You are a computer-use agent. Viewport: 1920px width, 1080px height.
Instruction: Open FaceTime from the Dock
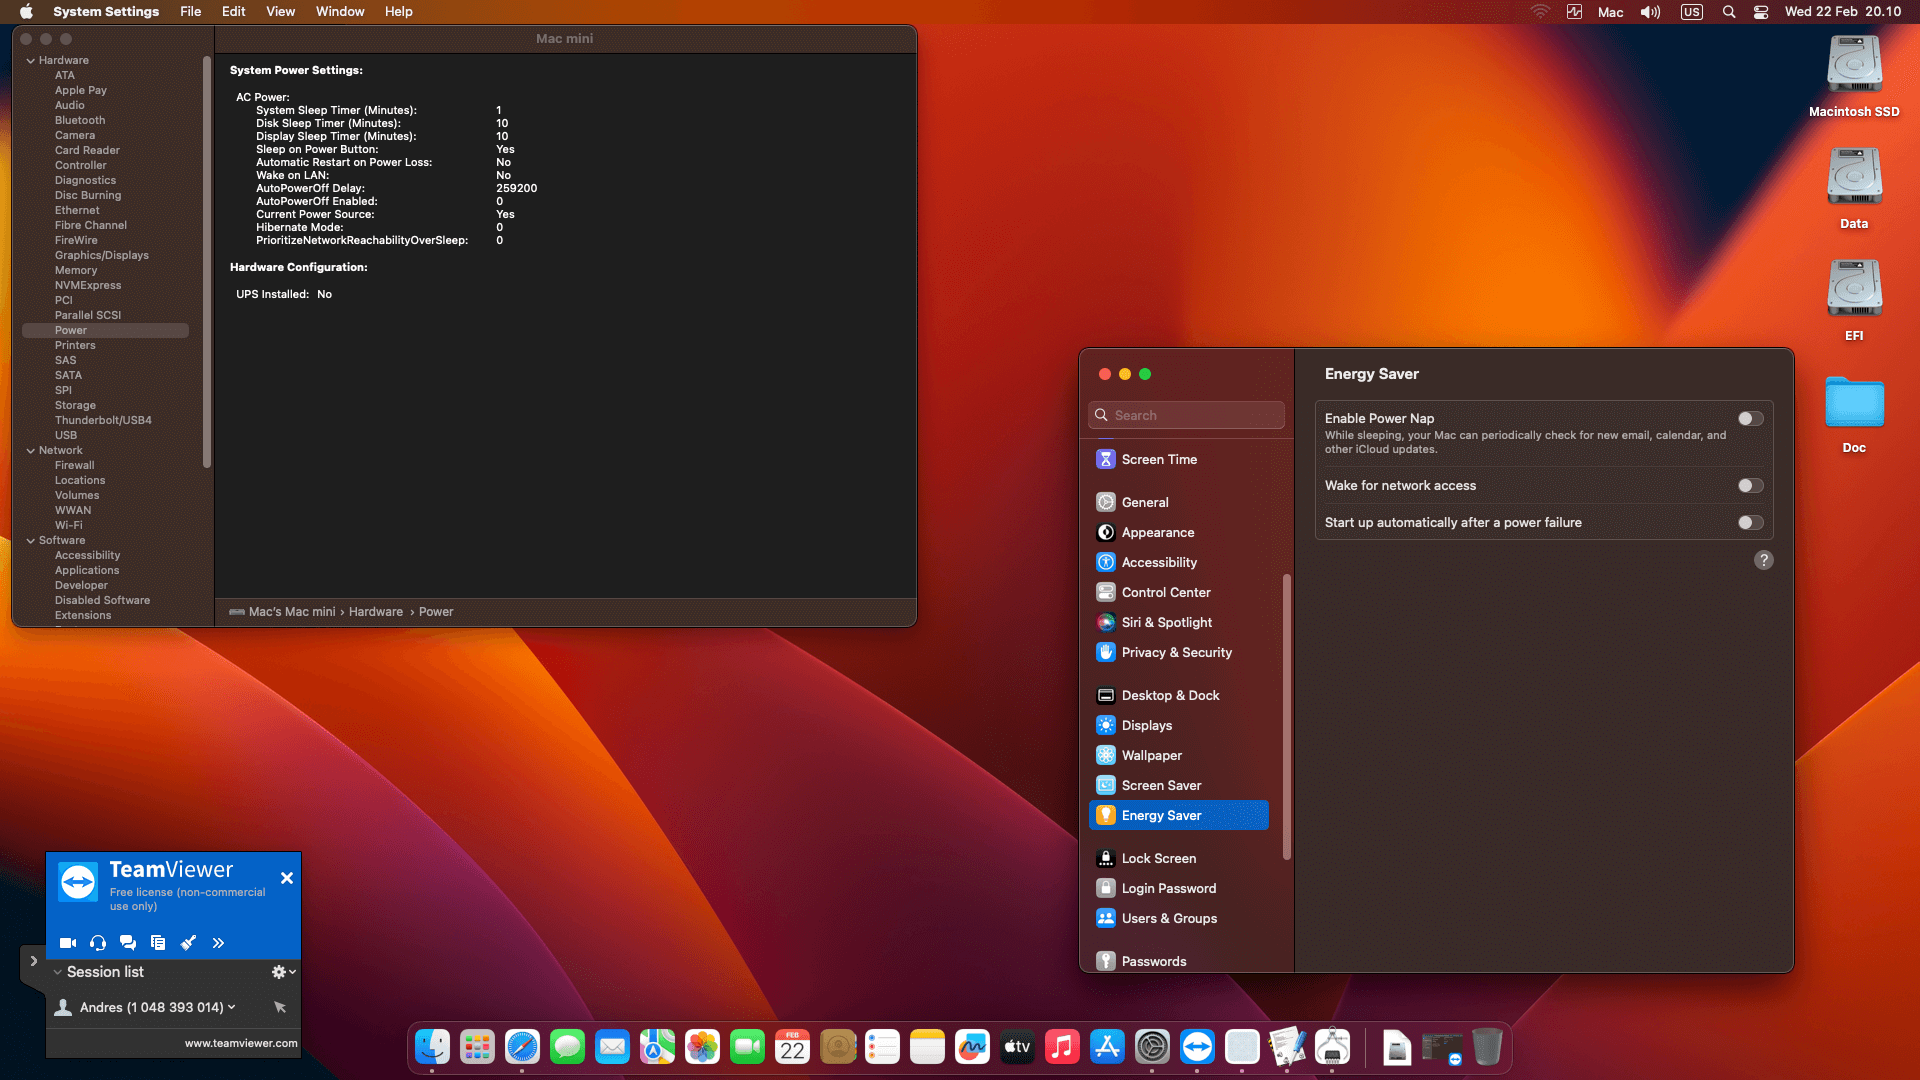(x=747, y=1047)
